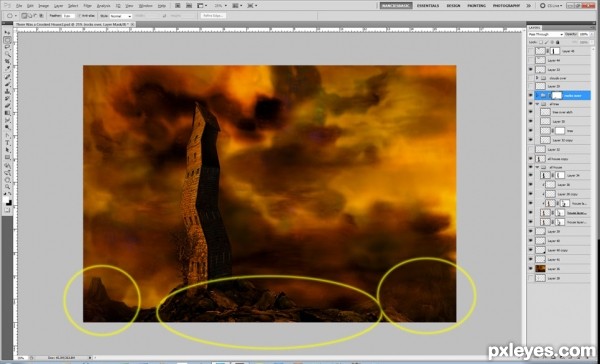The image size is (600, 364).
Task: Open the Window menu
Action: [145, 6]
